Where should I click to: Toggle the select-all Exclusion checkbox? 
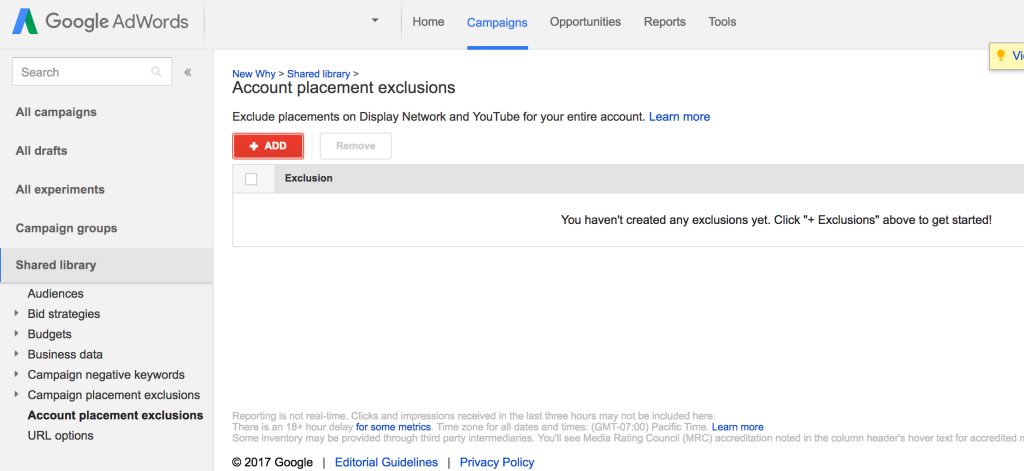[x=251, y=179]
